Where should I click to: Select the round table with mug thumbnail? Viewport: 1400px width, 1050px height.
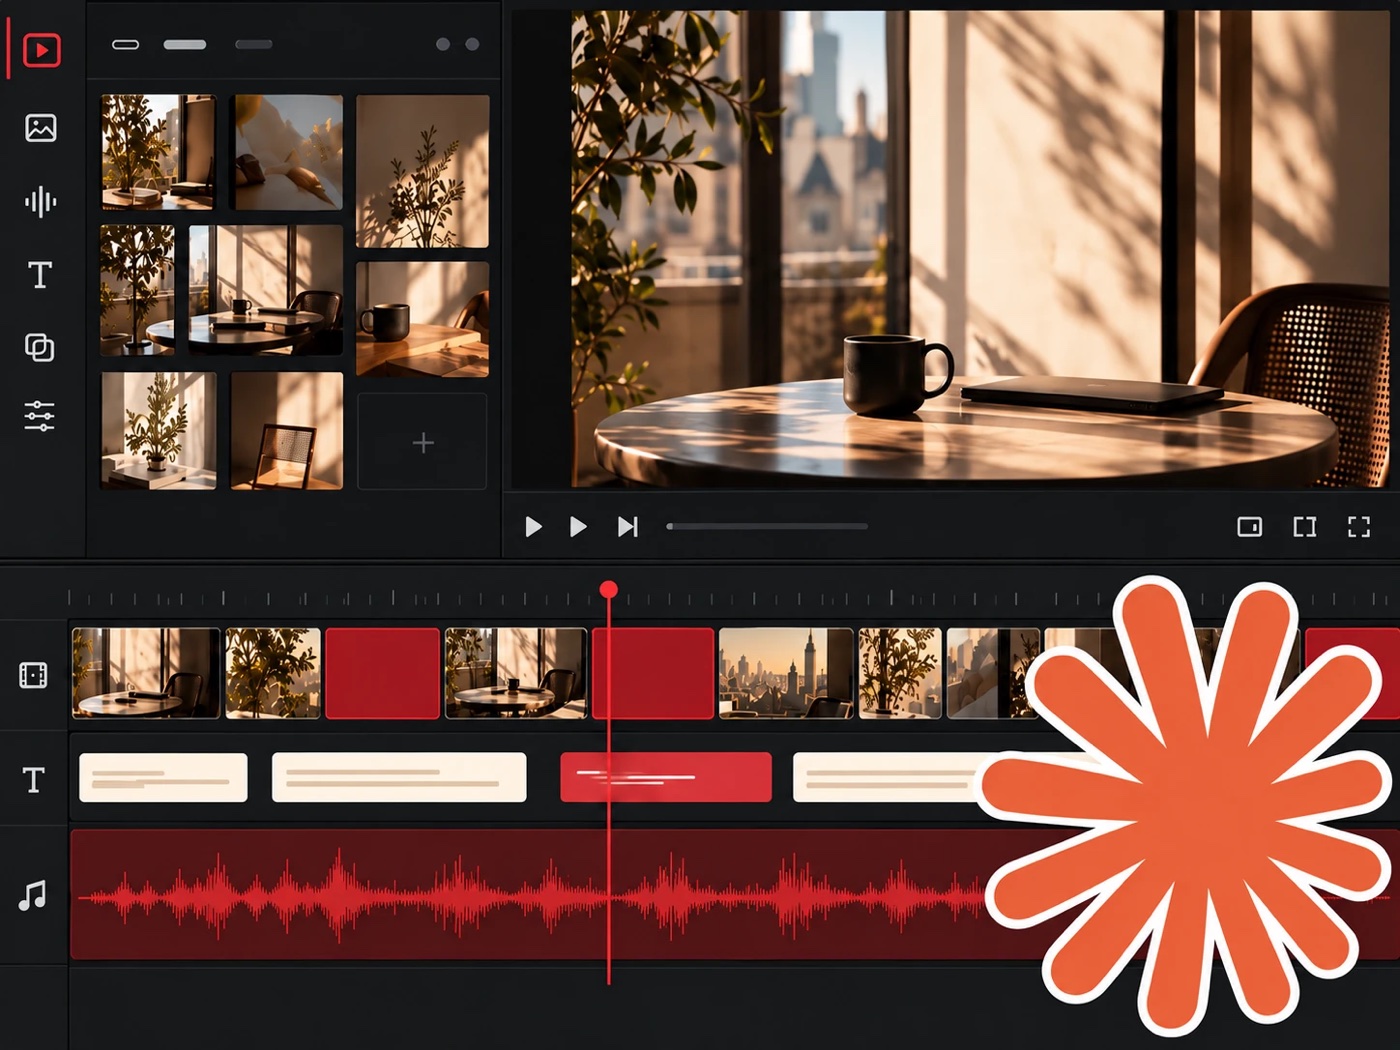(x=266, y=290)
